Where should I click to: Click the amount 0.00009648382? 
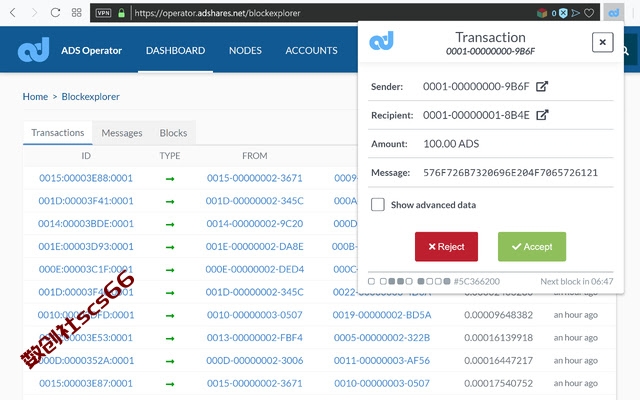pos(498,315)
